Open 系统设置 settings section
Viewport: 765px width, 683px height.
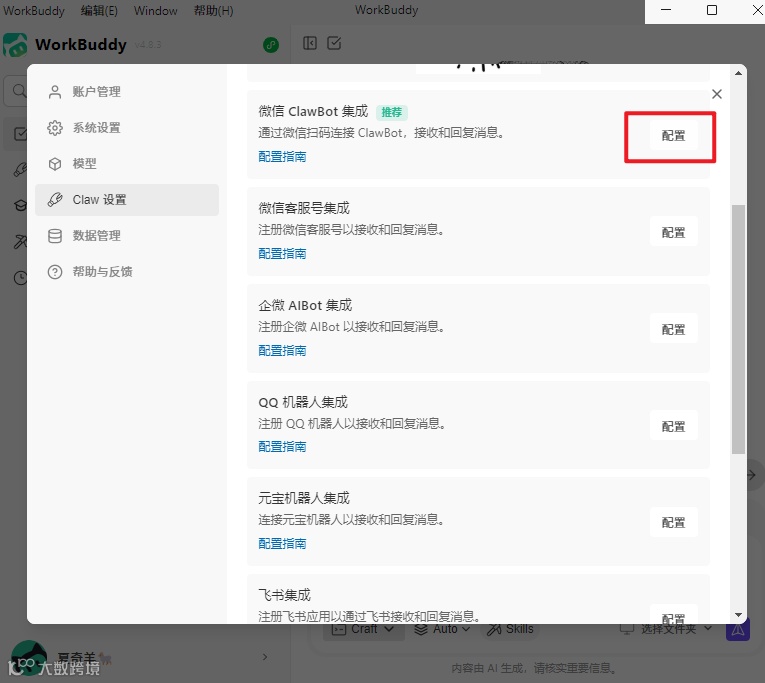127,128
